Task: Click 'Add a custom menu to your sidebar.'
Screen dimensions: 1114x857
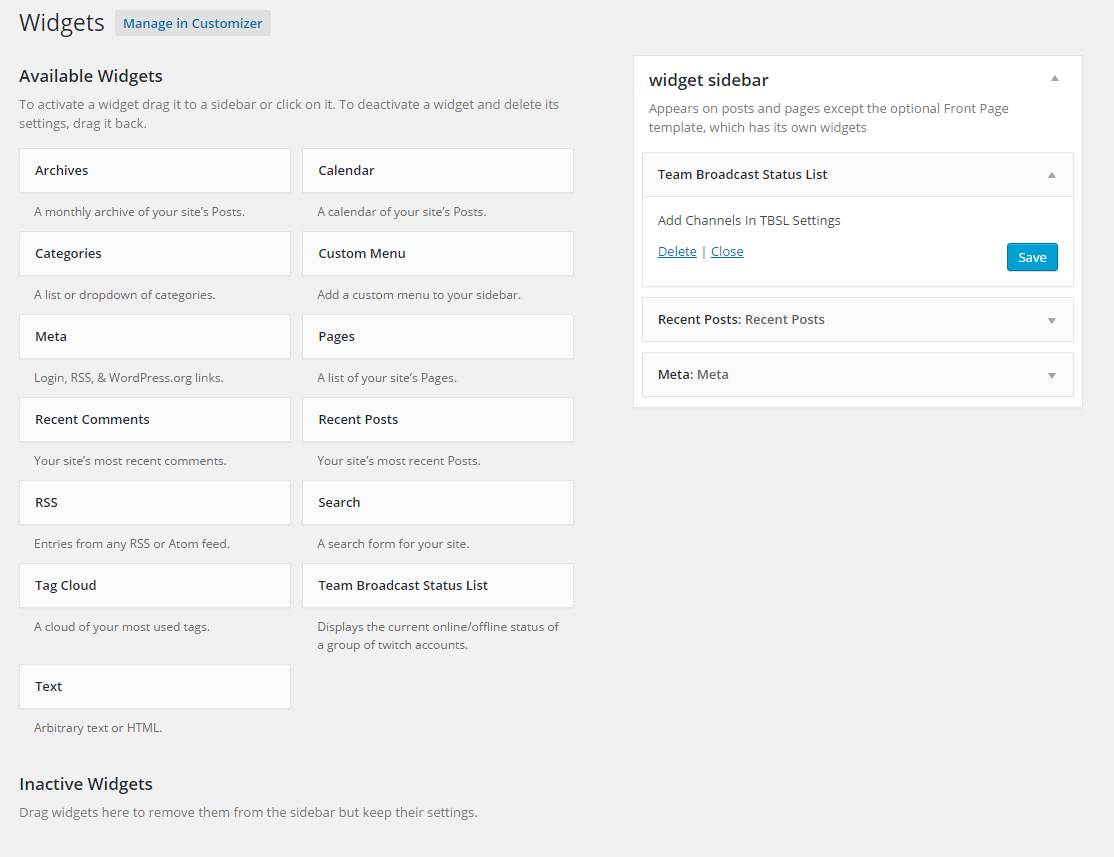Action: [x=418, y=295]
